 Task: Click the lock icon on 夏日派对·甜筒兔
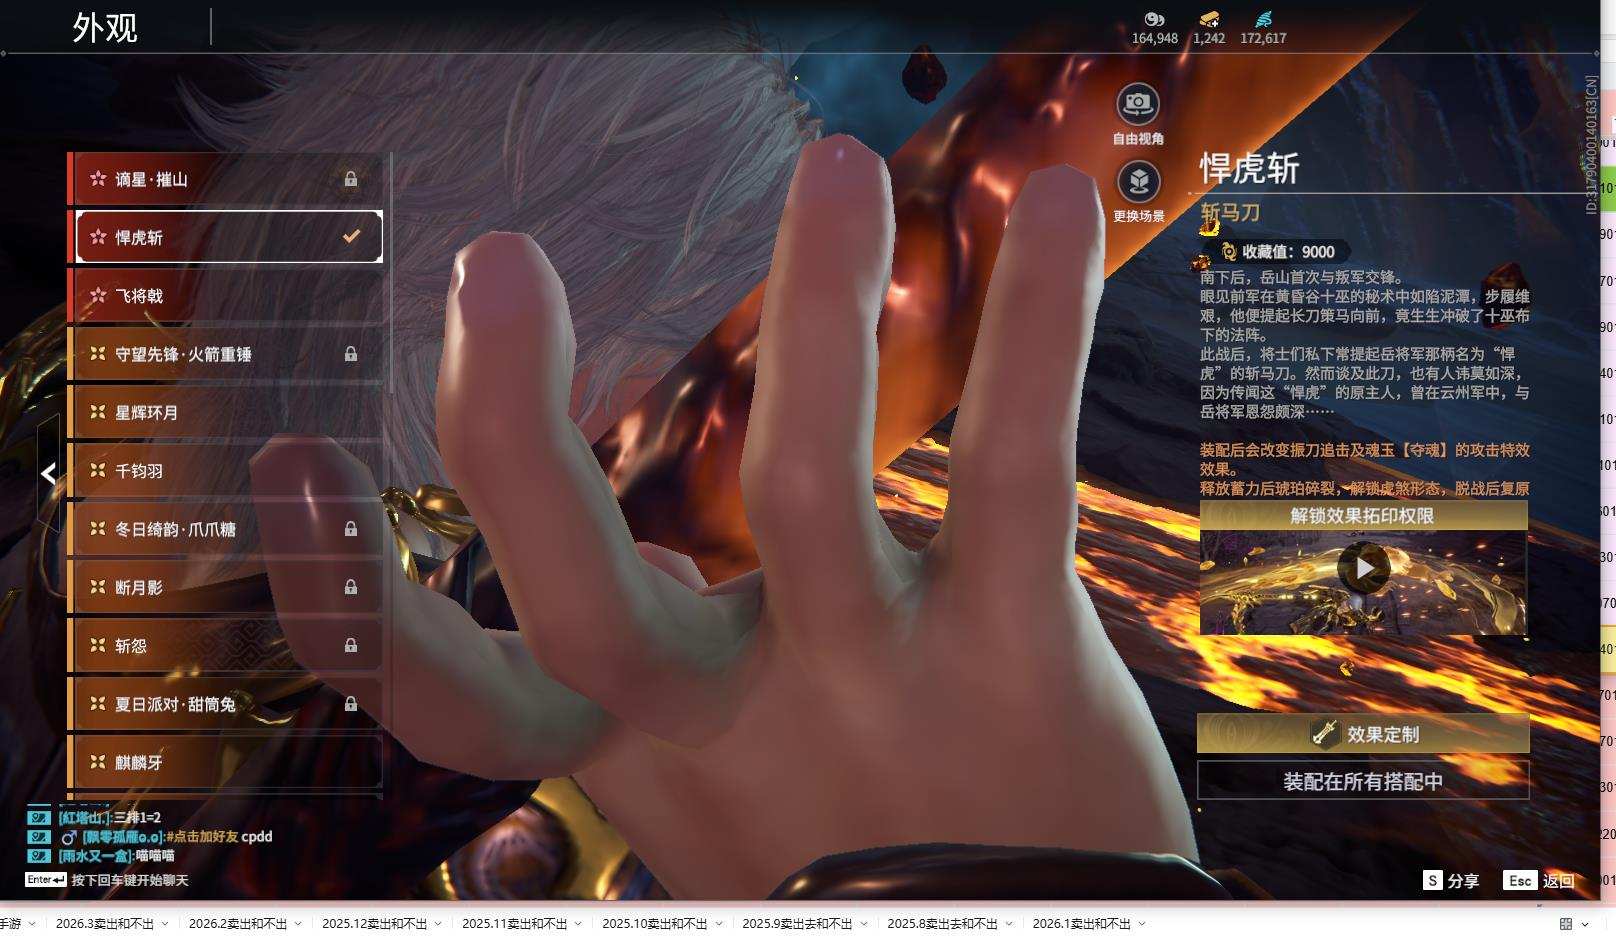pyautogui.click(x=351, y=704)
